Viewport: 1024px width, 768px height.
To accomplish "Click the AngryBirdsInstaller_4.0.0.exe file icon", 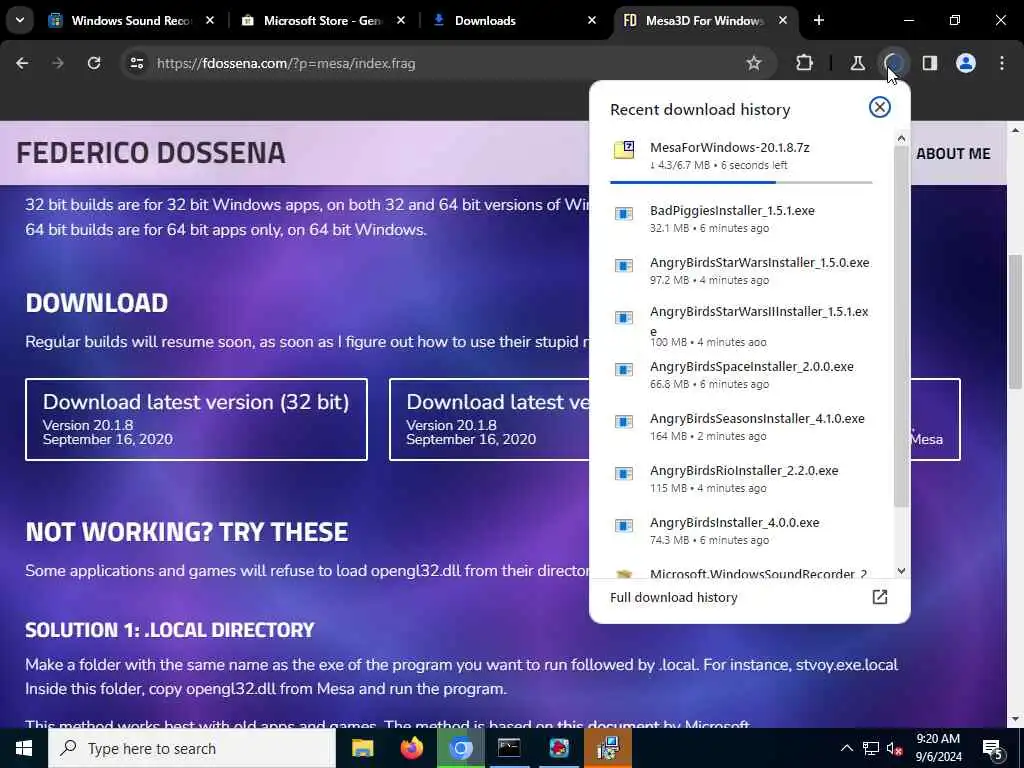I will (x=624, y=526).
